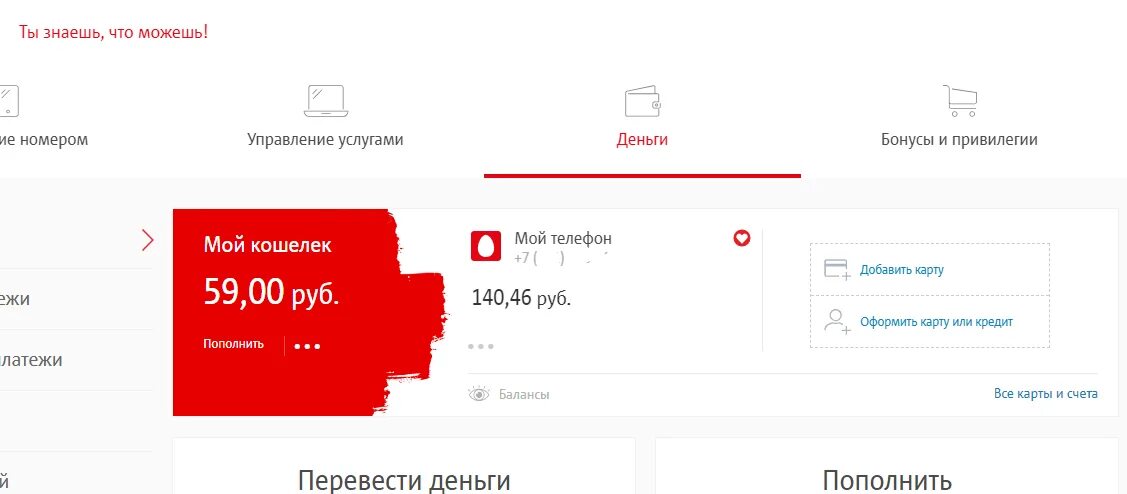
Task: Open the Перевести деньги panel
Action: tap(404, 466)
